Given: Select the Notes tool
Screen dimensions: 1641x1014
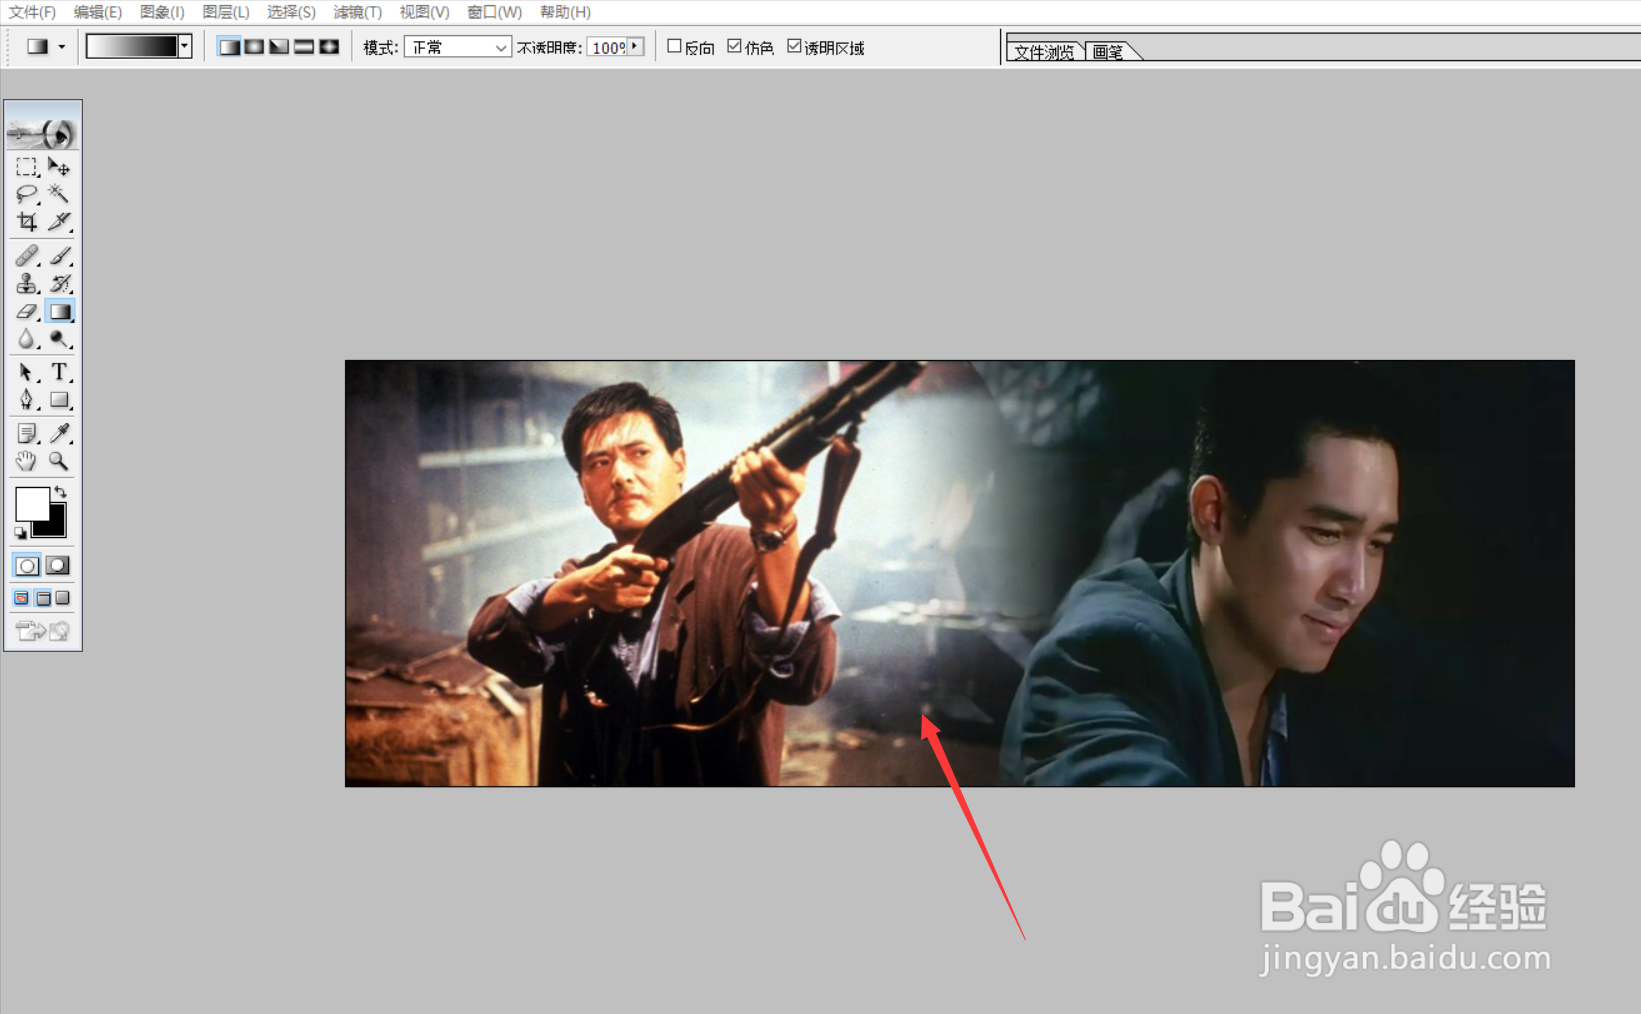Looking at the screenshot, I should click(x=26, y=433).
